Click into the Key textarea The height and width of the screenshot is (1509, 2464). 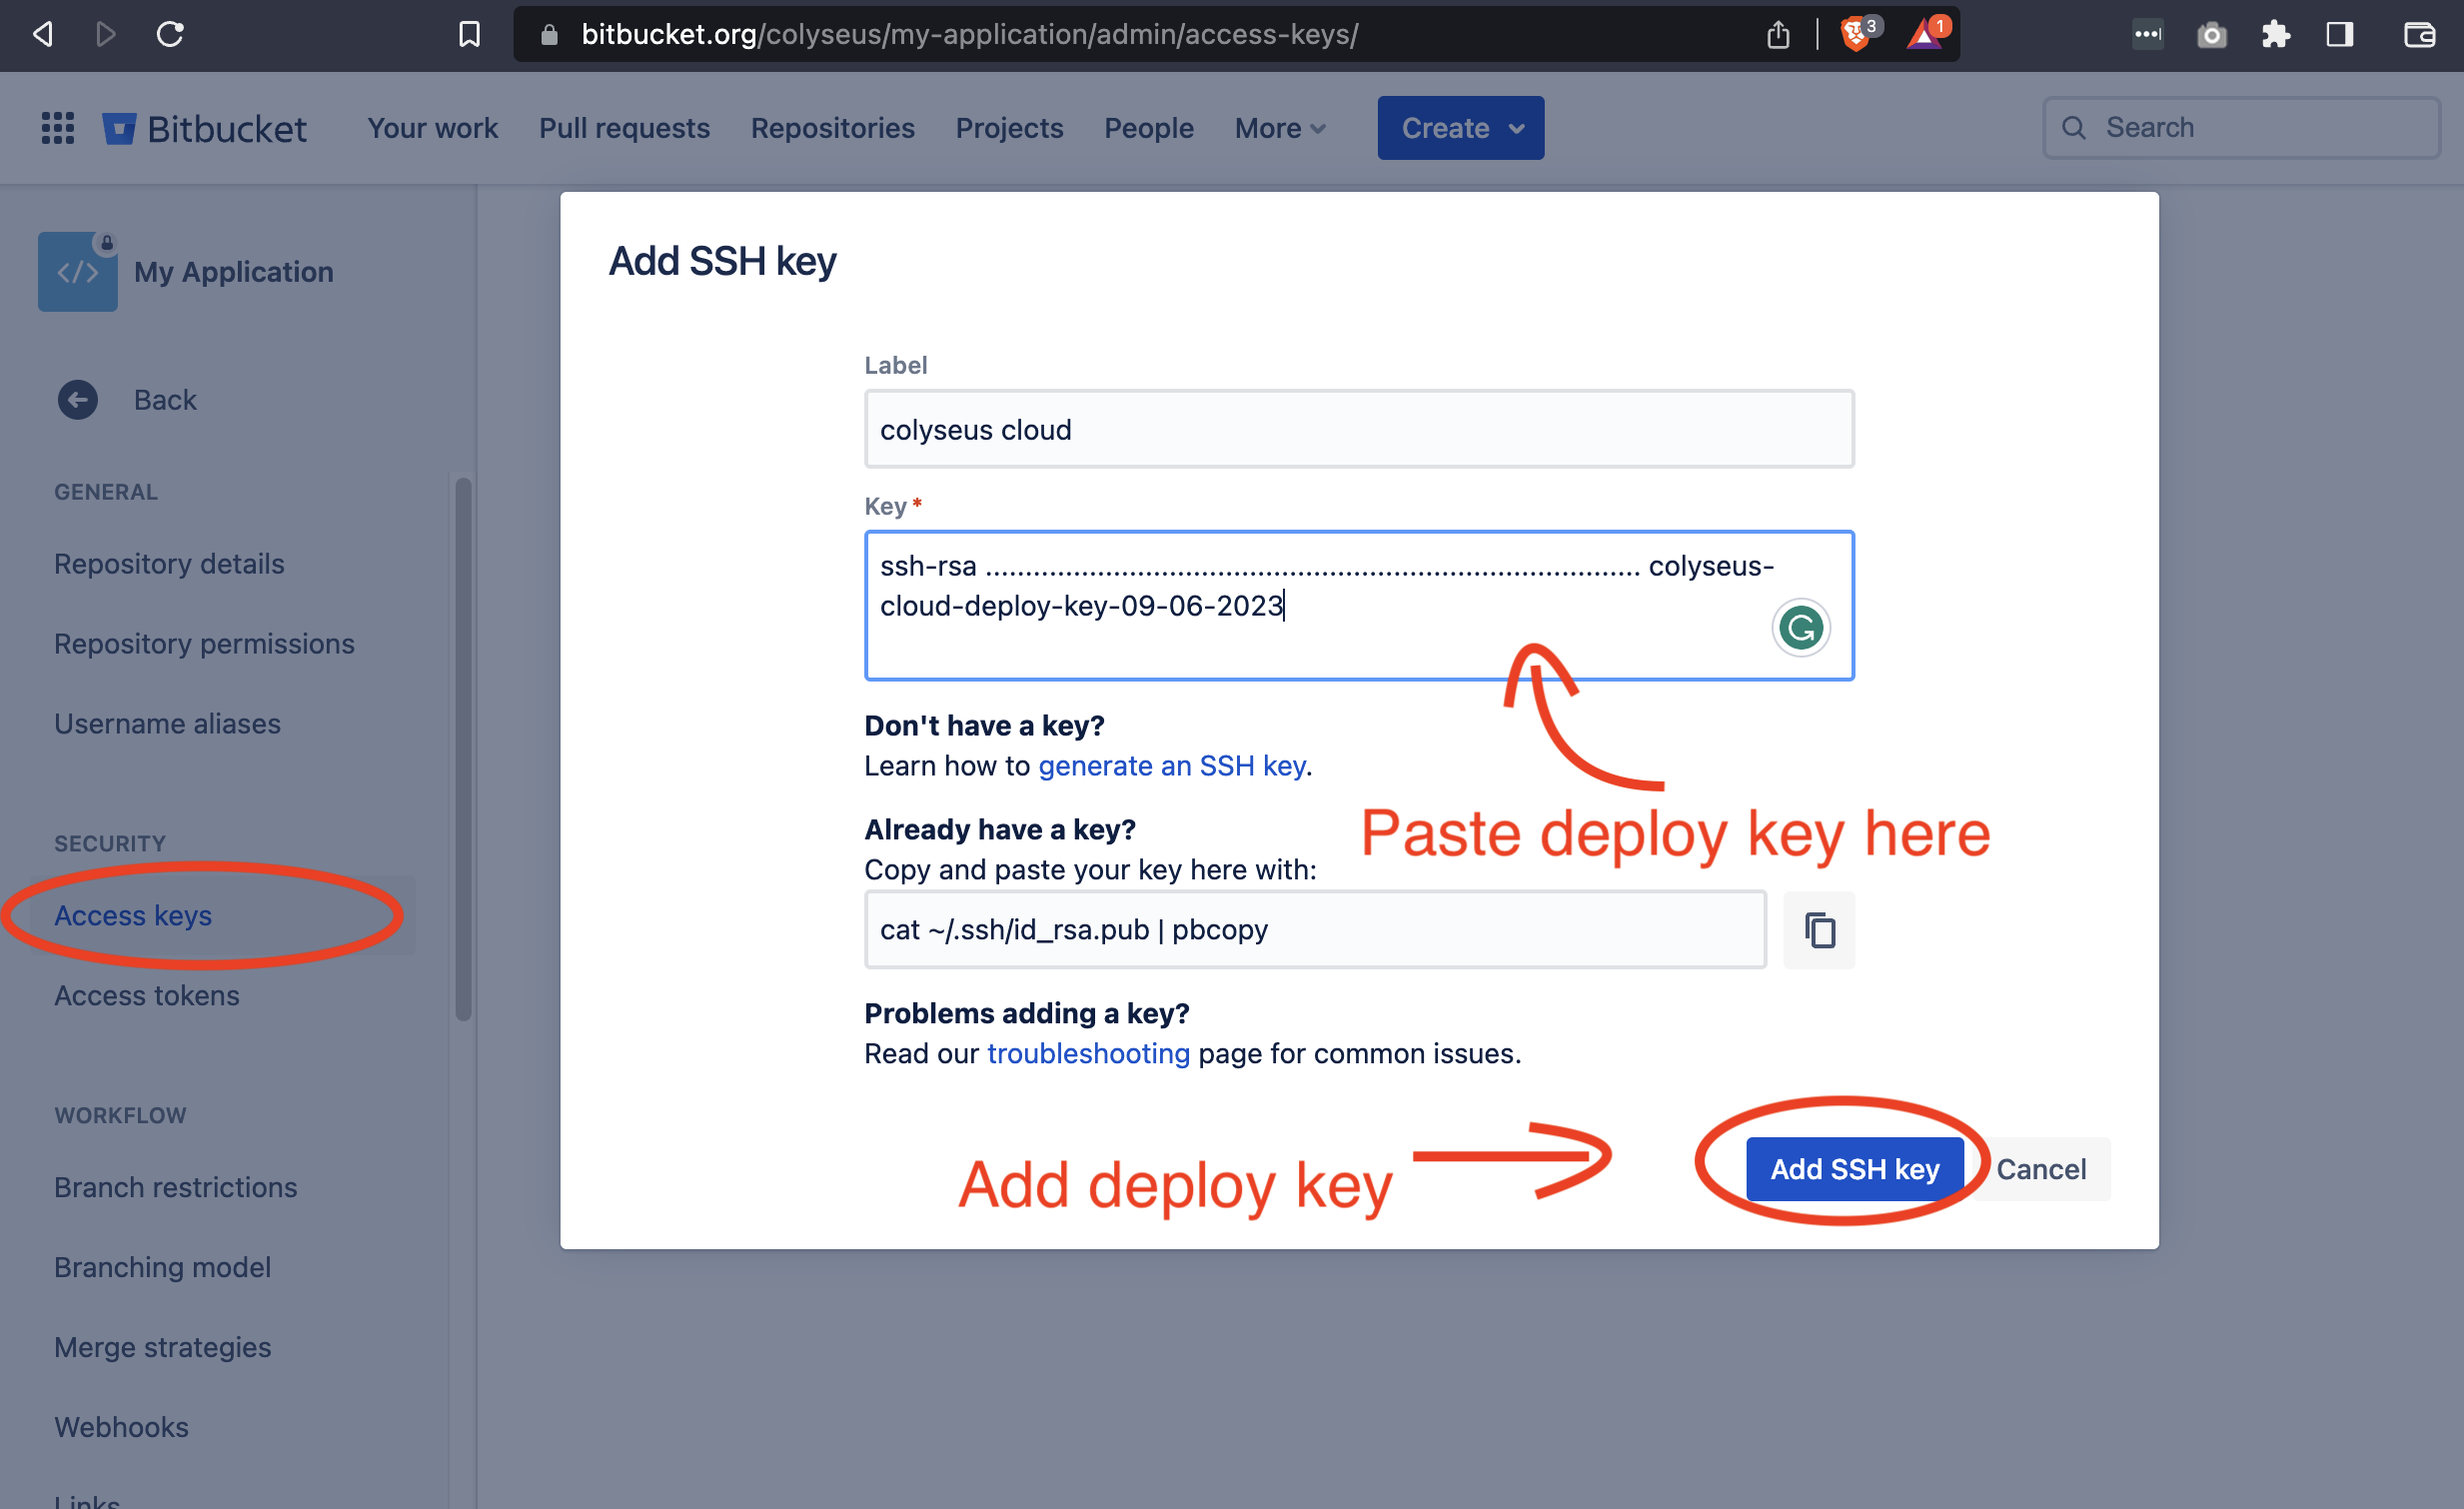point(1359,605)
